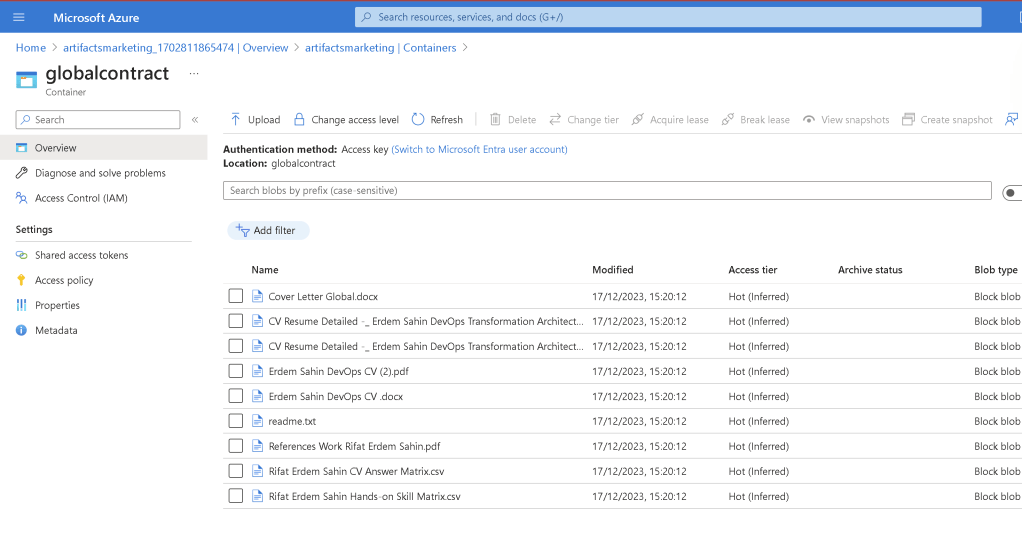Check the Erdem Sahin DevOps CV .docx row
The image size is (1022, 539).
pyautogui.click(x=236, y=396)
